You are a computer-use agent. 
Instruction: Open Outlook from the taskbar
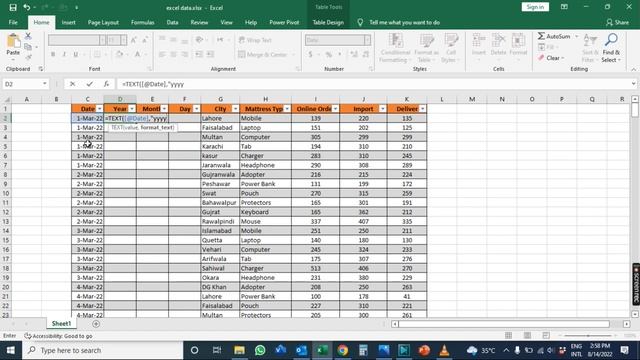point(302,350)
